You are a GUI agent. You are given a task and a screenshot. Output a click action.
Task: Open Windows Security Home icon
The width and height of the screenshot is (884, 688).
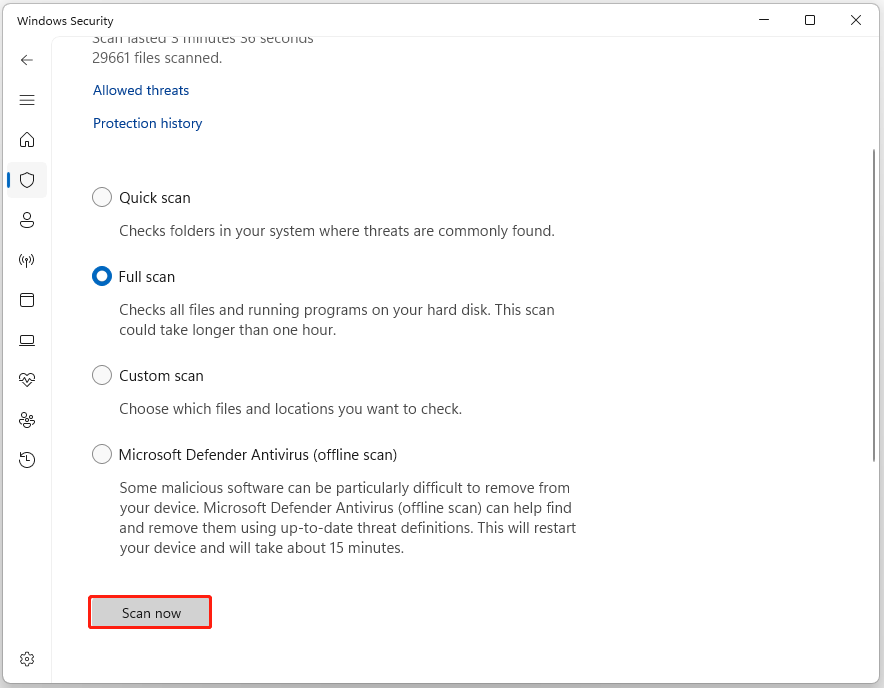[27, 140]
